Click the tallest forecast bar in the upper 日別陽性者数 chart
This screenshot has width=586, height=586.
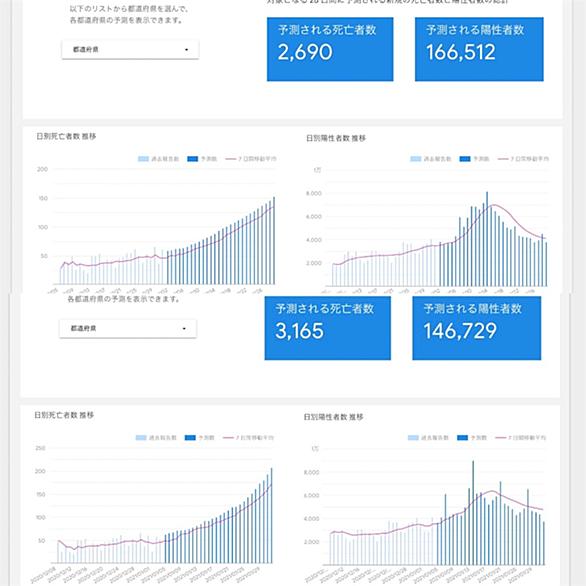click(x=487, y=239)
